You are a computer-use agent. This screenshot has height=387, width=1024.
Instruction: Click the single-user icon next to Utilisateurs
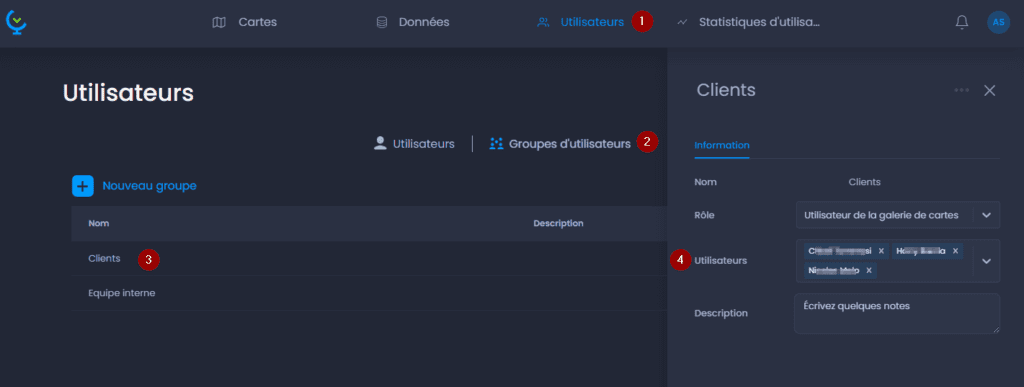click(x=380, y=144)
